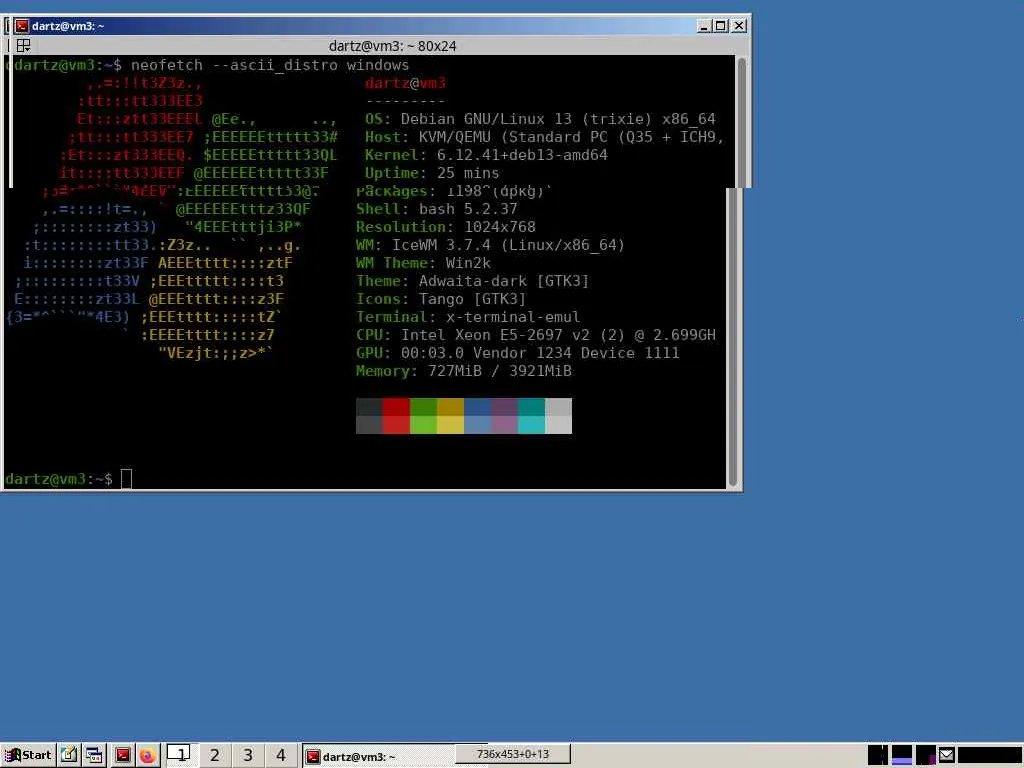
Task: Click the 'WM Theme: Win2k' line
Action: pyautogui.click(x=423, y=263)
